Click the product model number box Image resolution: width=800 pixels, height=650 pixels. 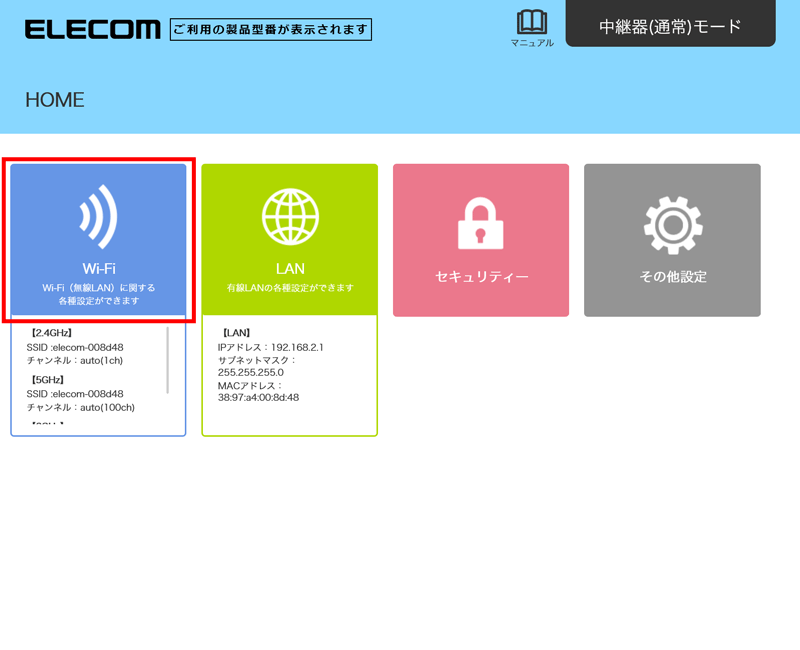pyautogui.click(x=270, y=29)
